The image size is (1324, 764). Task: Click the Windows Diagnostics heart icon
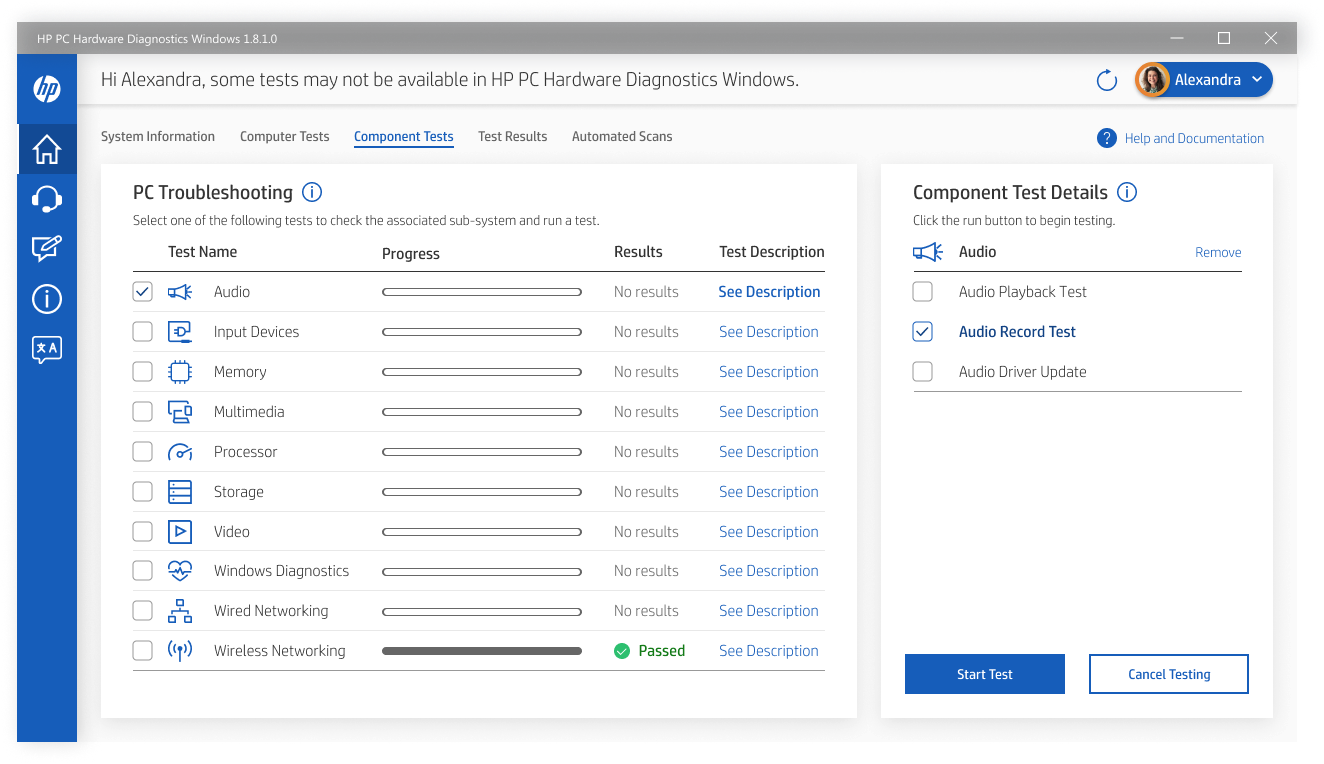(180, 571)
